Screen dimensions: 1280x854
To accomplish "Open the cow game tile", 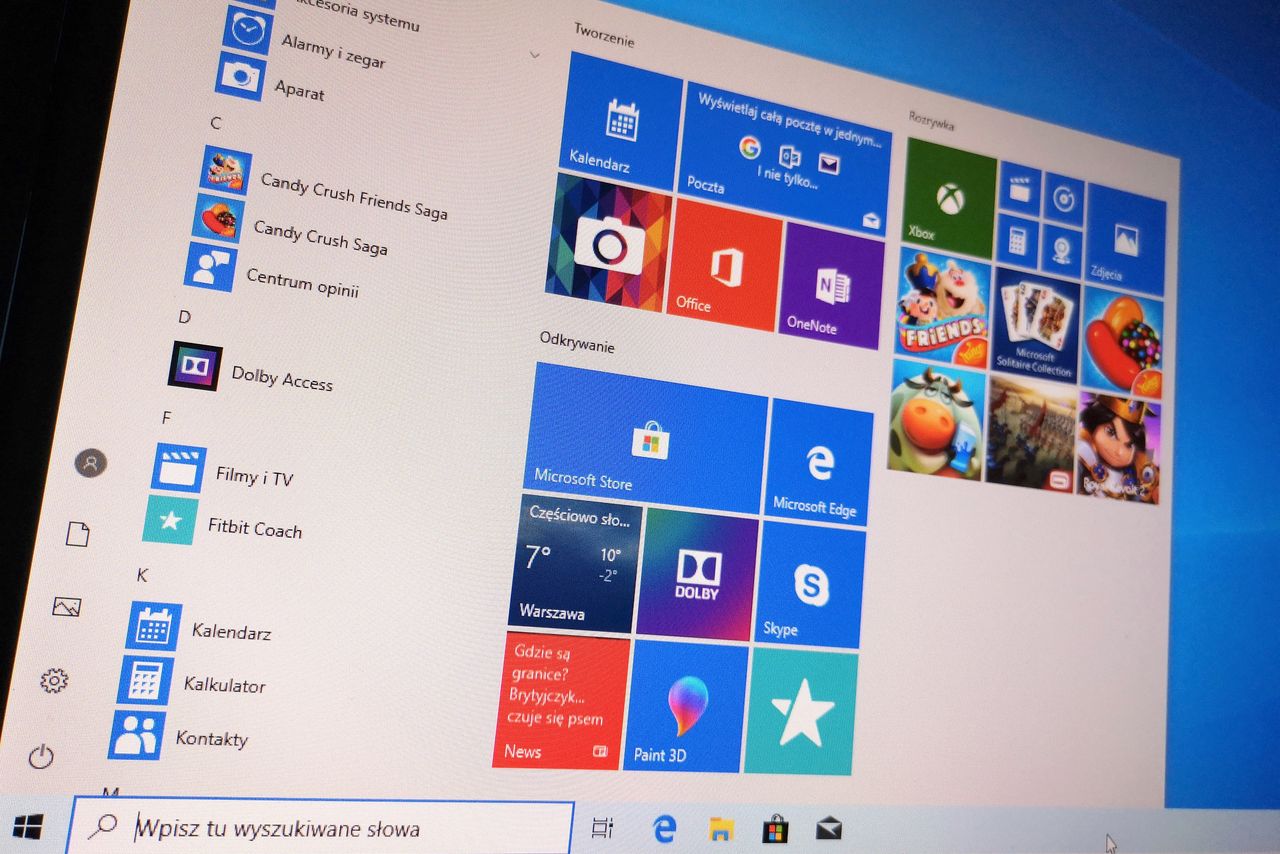I will tap(935, 418).
